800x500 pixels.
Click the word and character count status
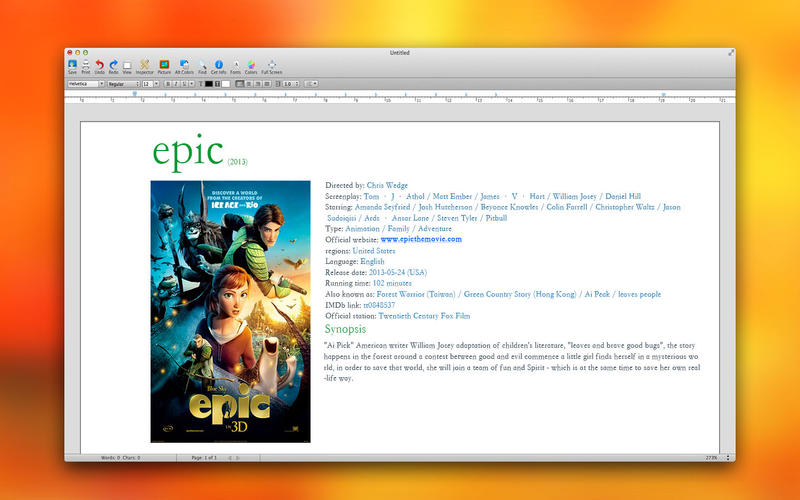[x=120, y=458]
